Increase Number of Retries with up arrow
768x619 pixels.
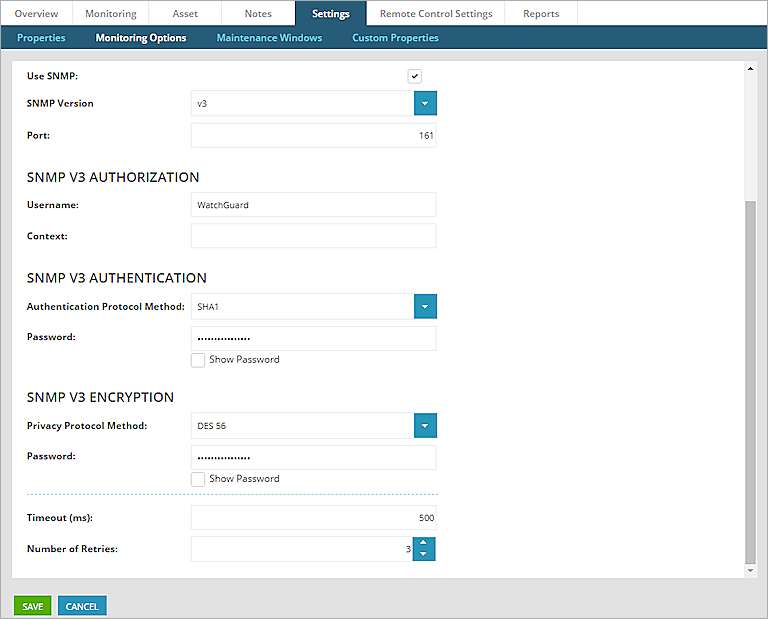coord(424,543)
